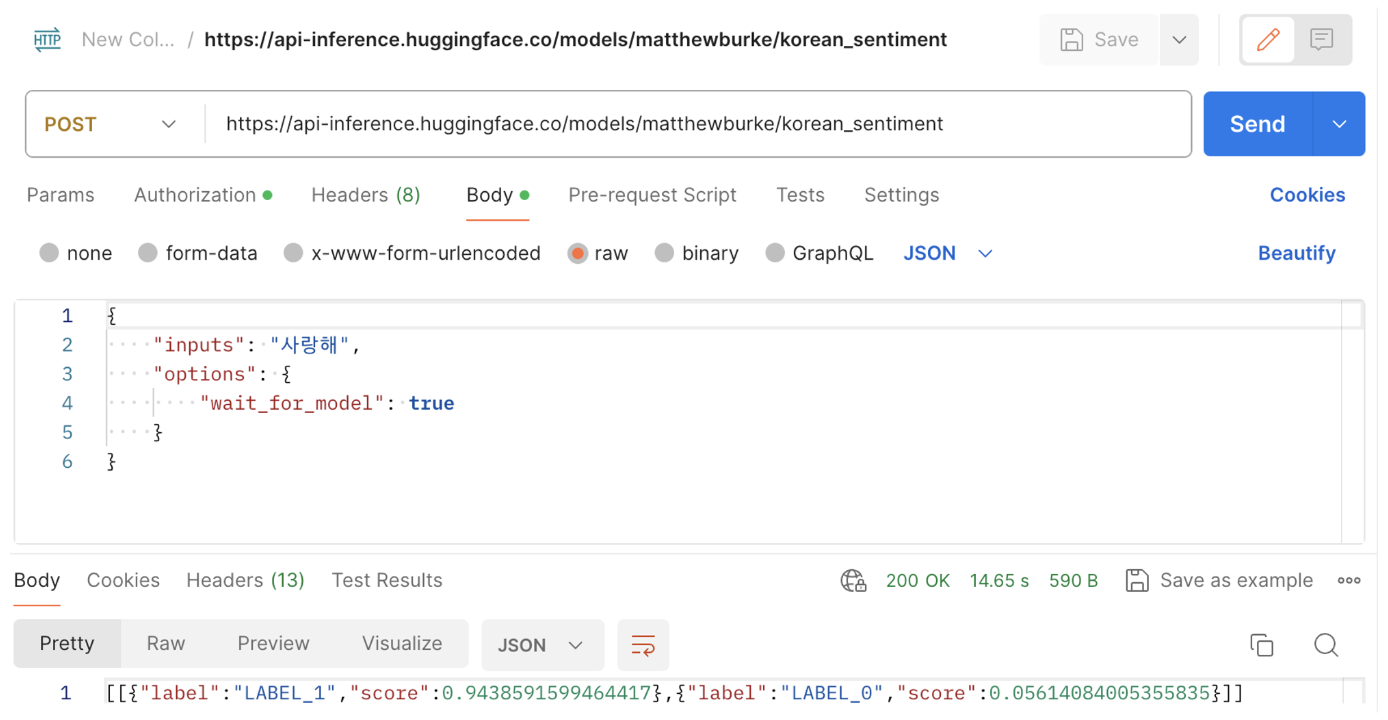Click the true value in editor
This screenshot has width=1388, height=720.
coord(431,403)
